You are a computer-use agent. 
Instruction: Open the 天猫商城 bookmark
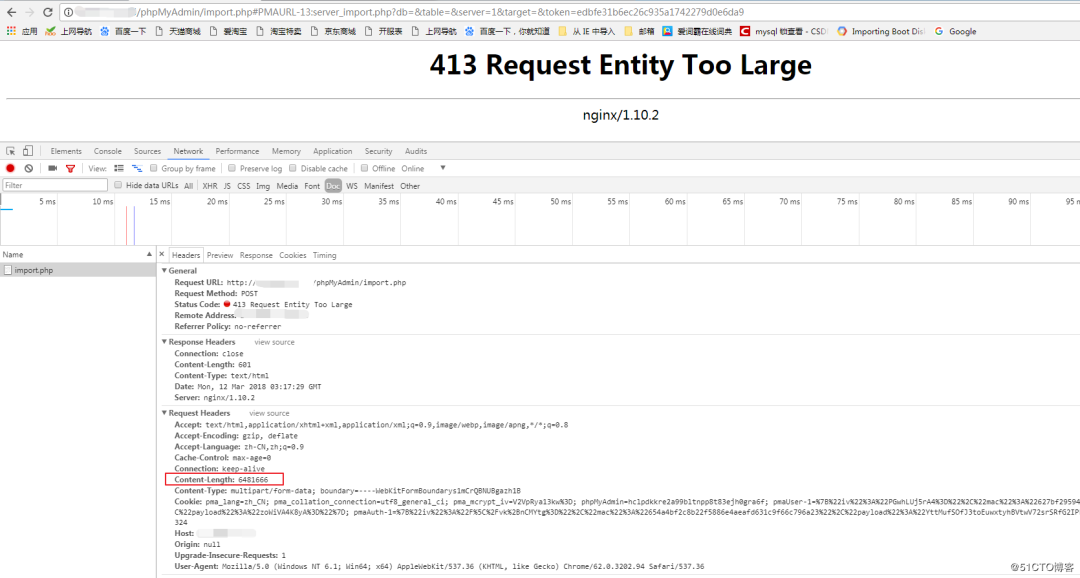pyautogui.click(x=178, y=31)
